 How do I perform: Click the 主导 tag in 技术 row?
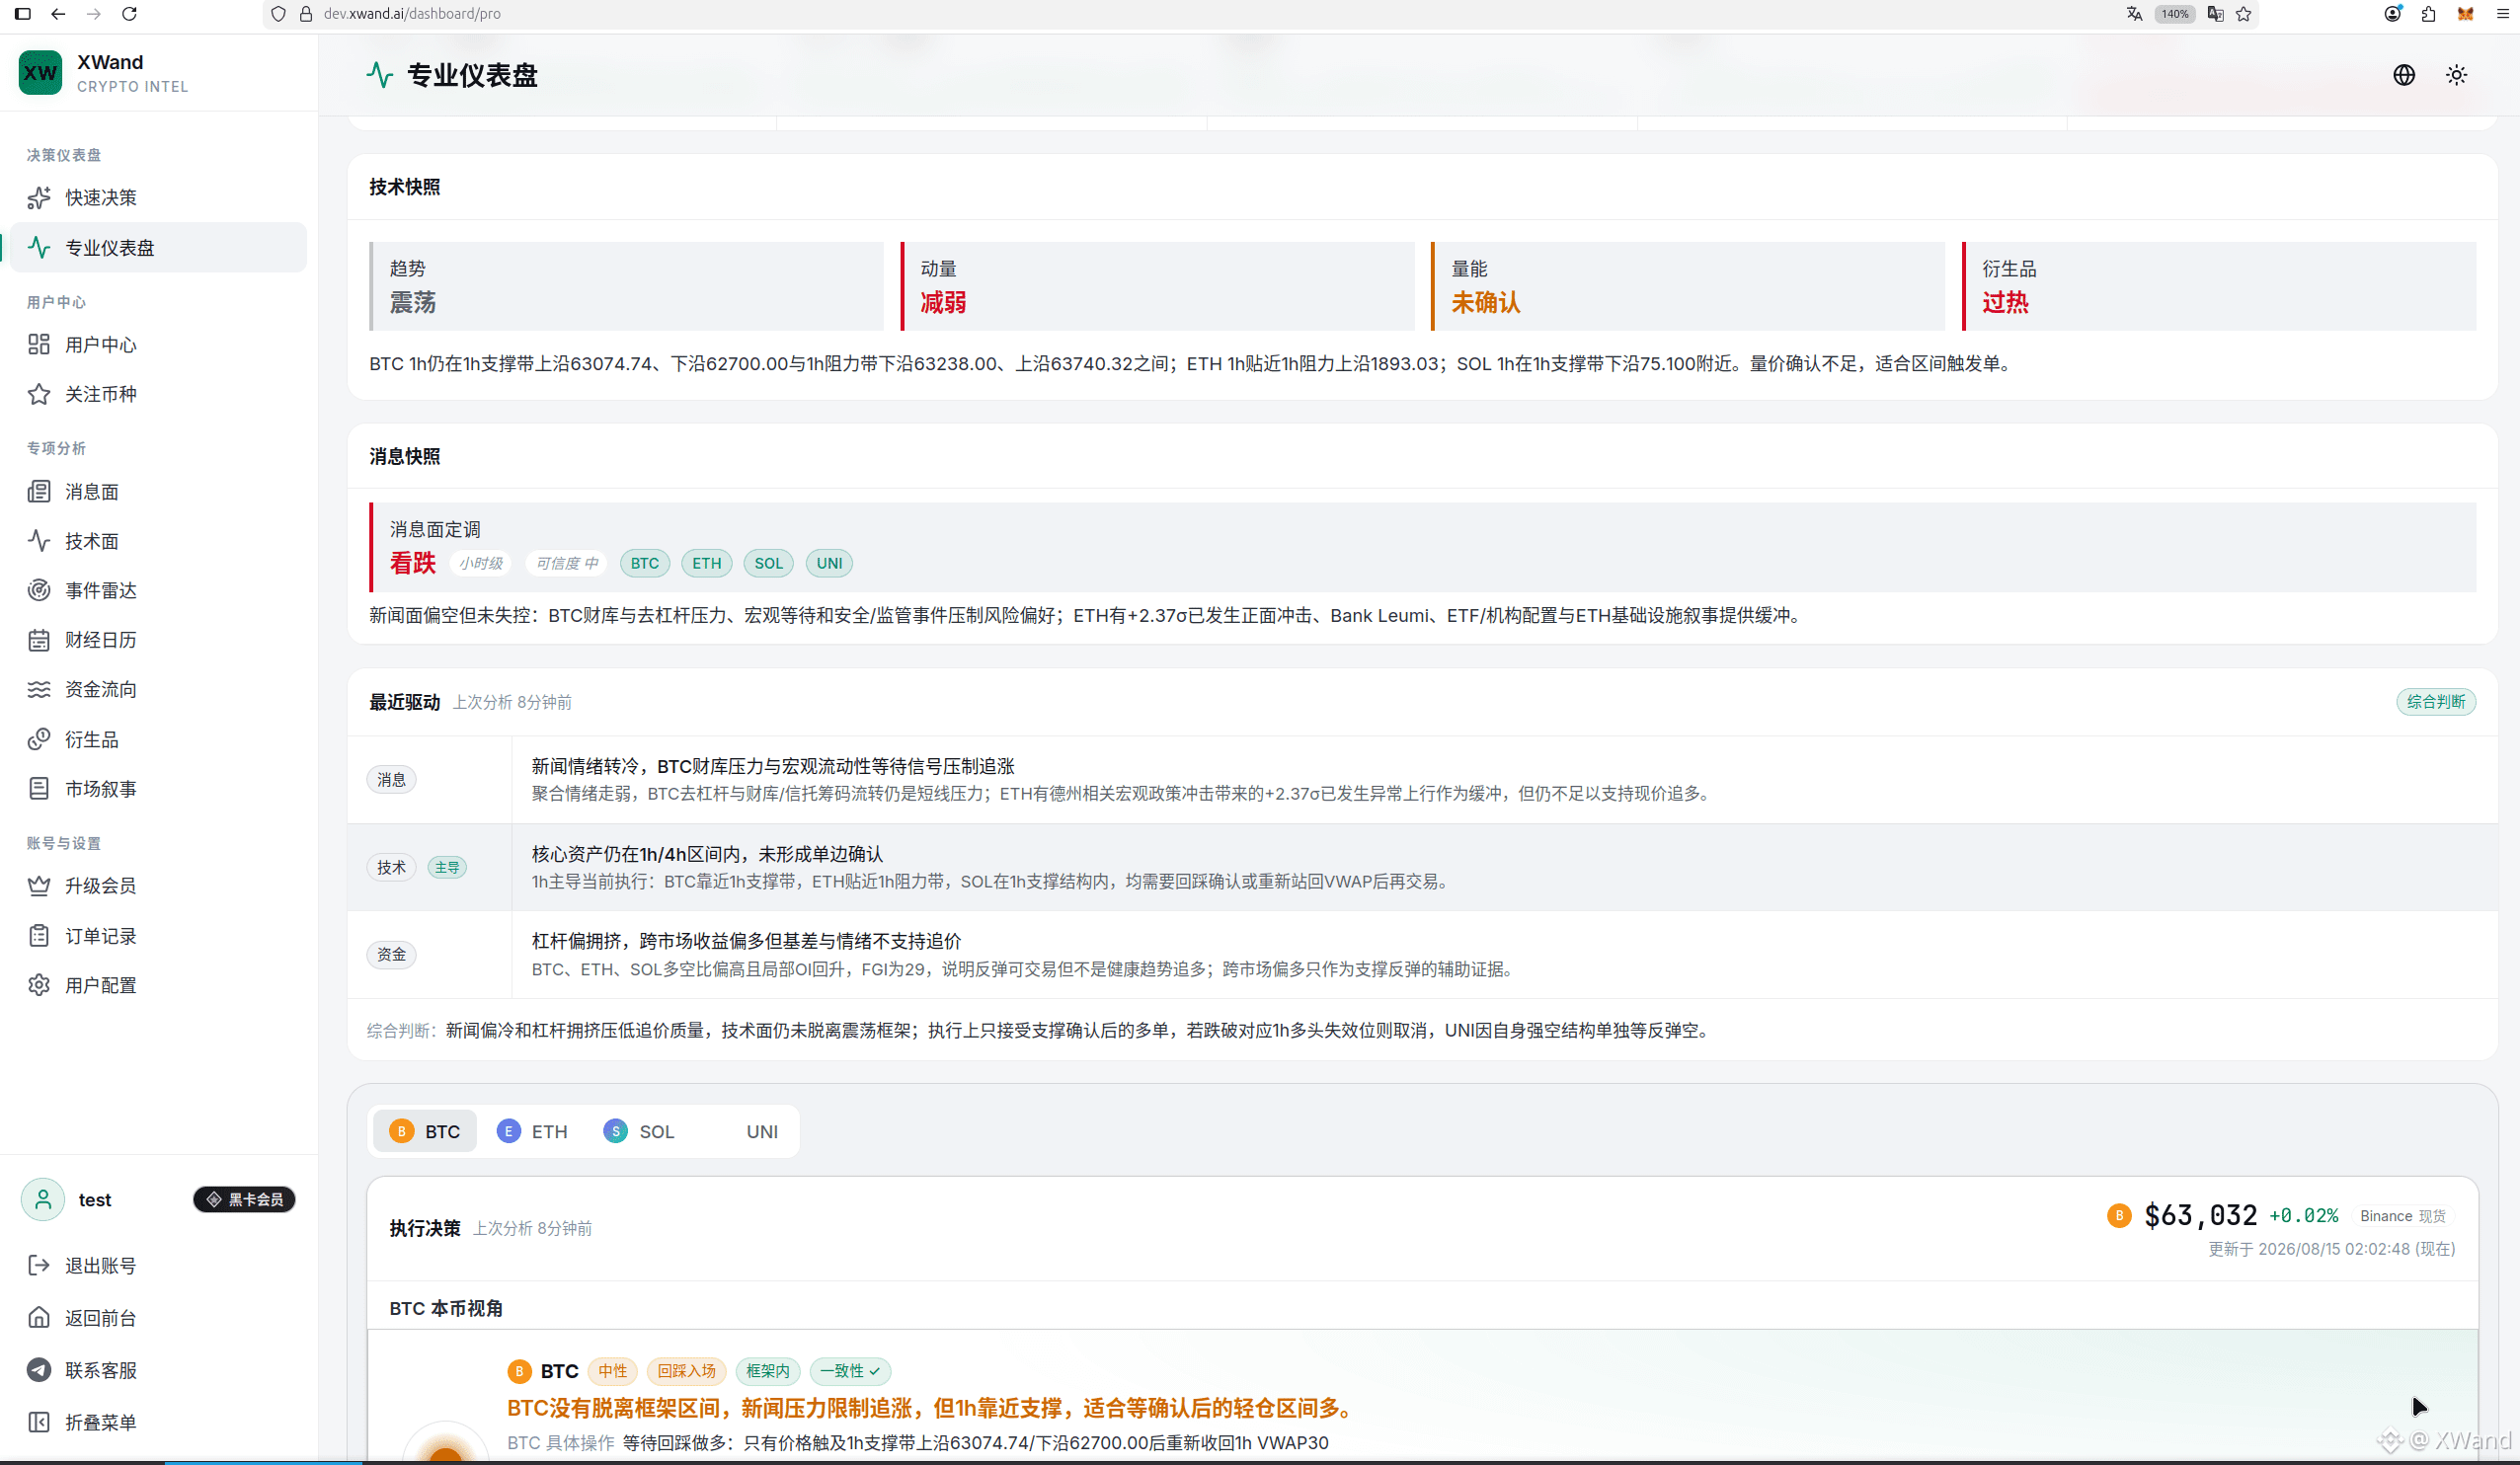pyautogui.click(x=447, y=867)
